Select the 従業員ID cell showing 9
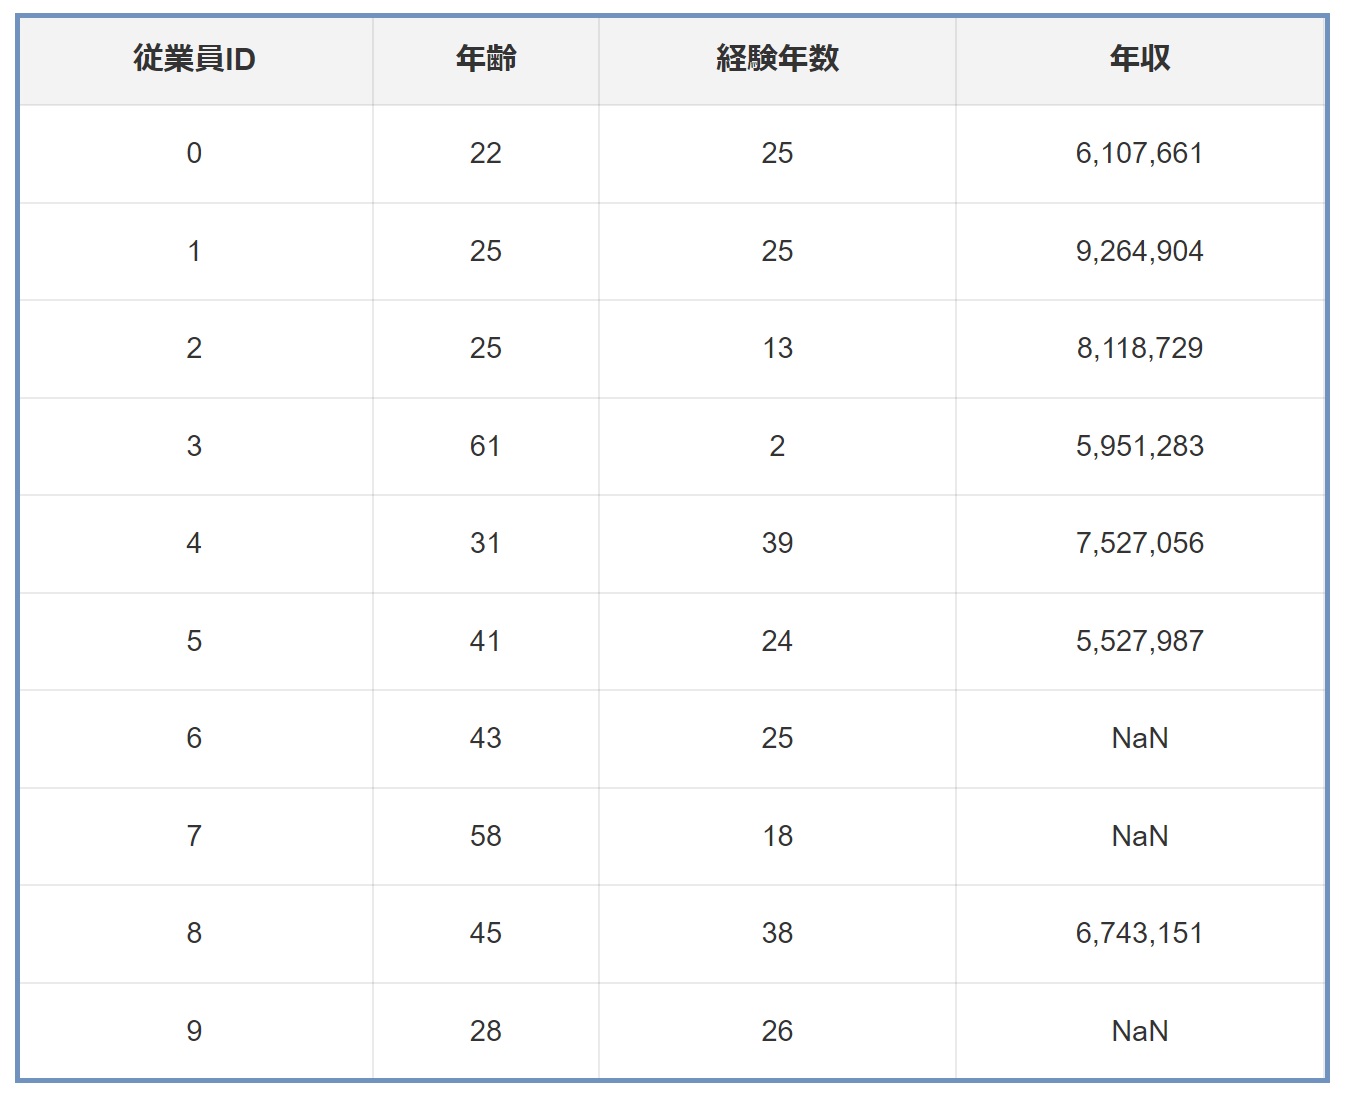The width and height of the screenshot is (1352, 1105). click(195, 1031)
